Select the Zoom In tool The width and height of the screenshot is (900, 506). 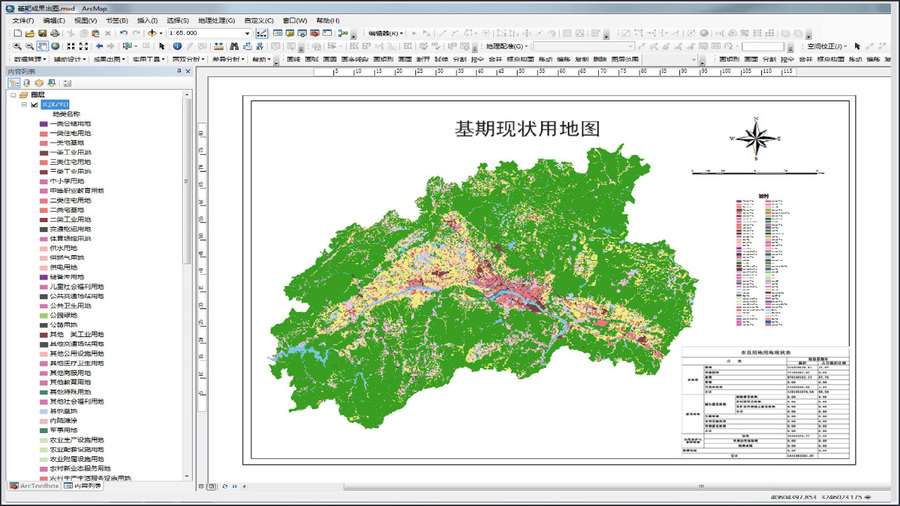pos(18,46)
